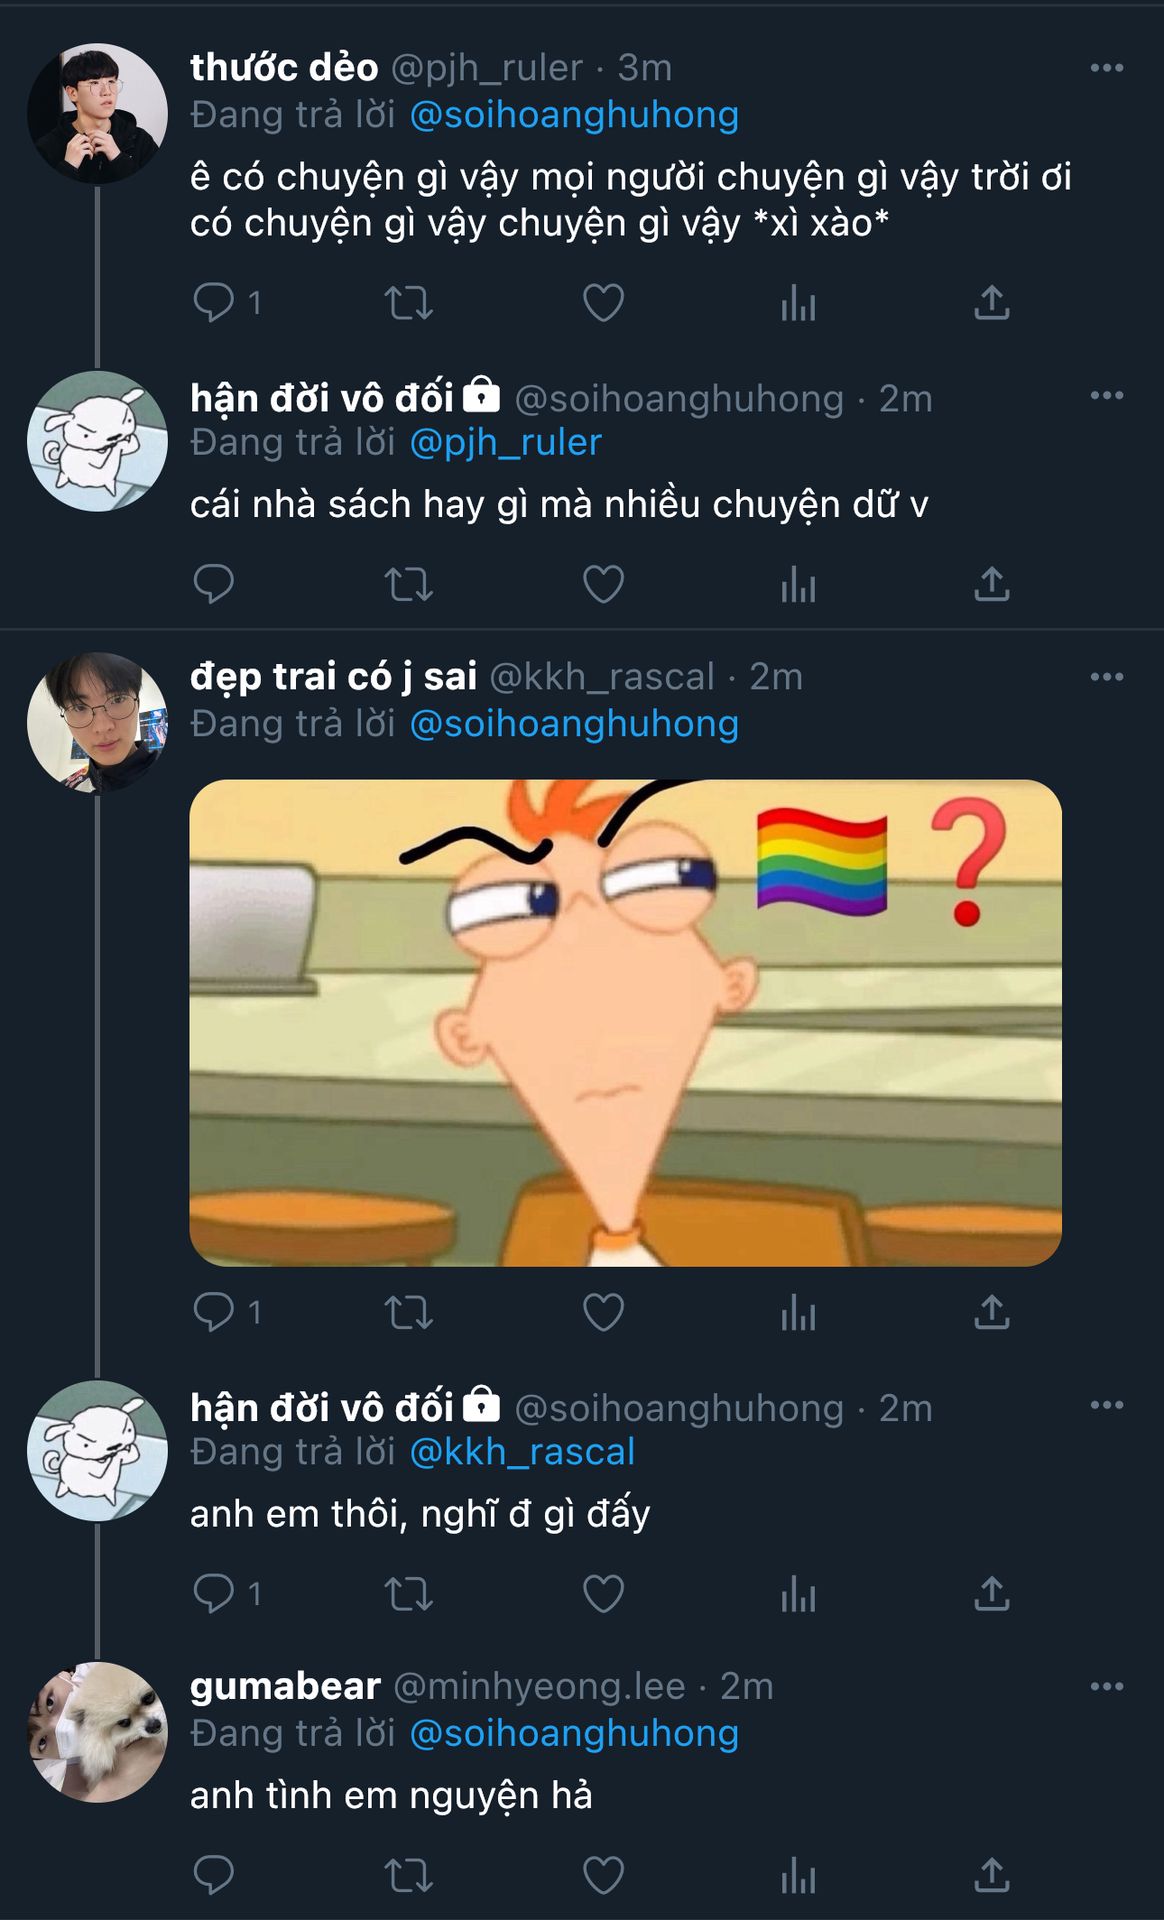The width and height of the screenshot is (1164, 1920).
Task: Like thước dẻo's tweet
Action: (603, 302)
